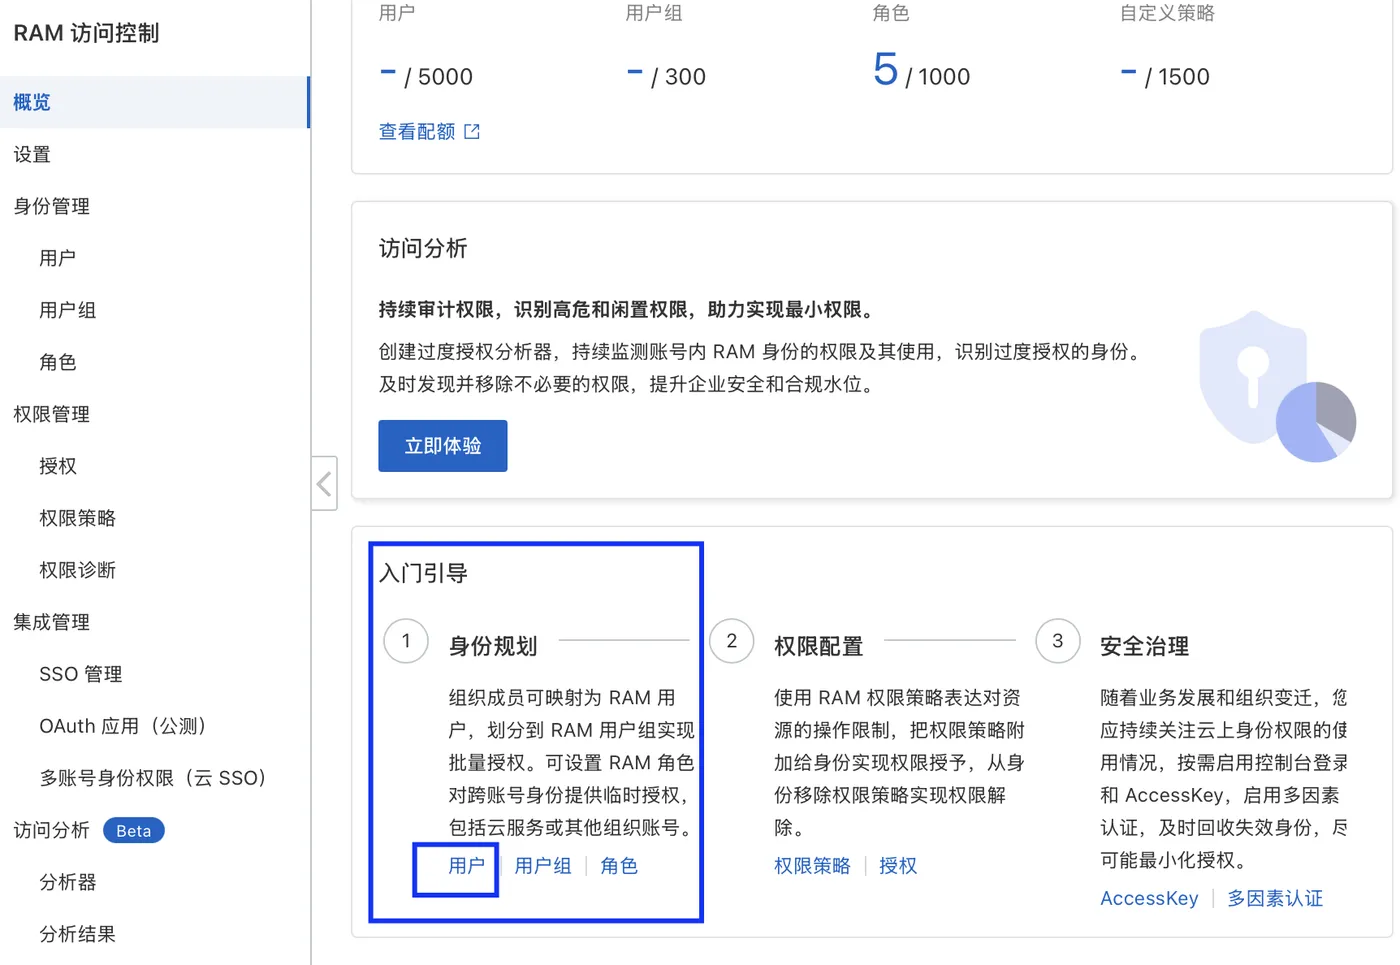Image resolution: width=1400 pixels, height=965 pixels.
Task: Open 分析器 in the sidebar
Action: click(x=67, y=882)
